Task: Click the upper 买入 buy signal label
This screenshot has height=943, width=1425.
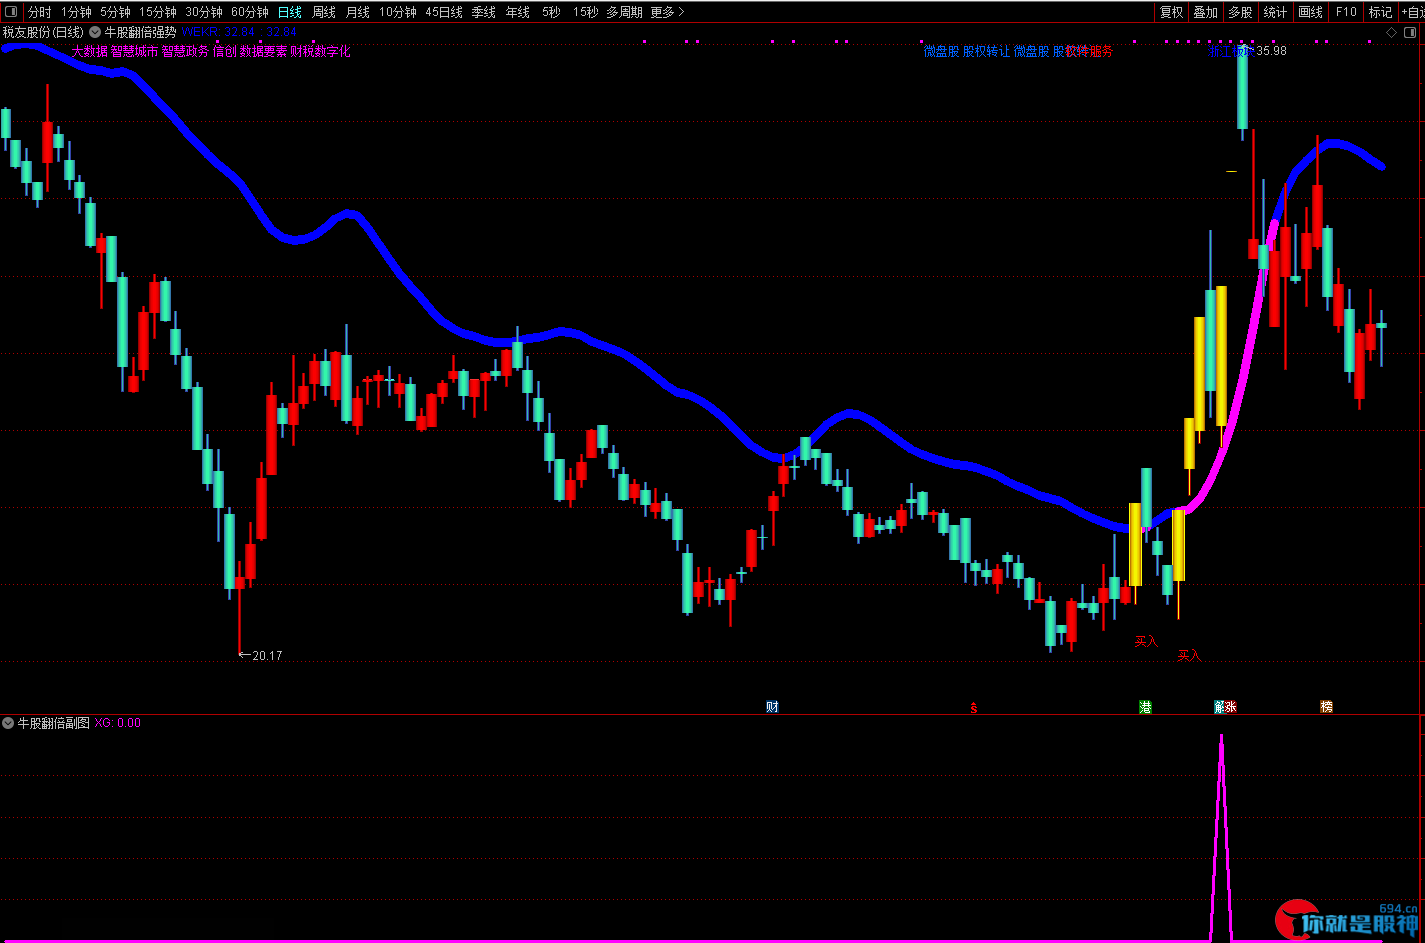Action: coord(1145,641)
